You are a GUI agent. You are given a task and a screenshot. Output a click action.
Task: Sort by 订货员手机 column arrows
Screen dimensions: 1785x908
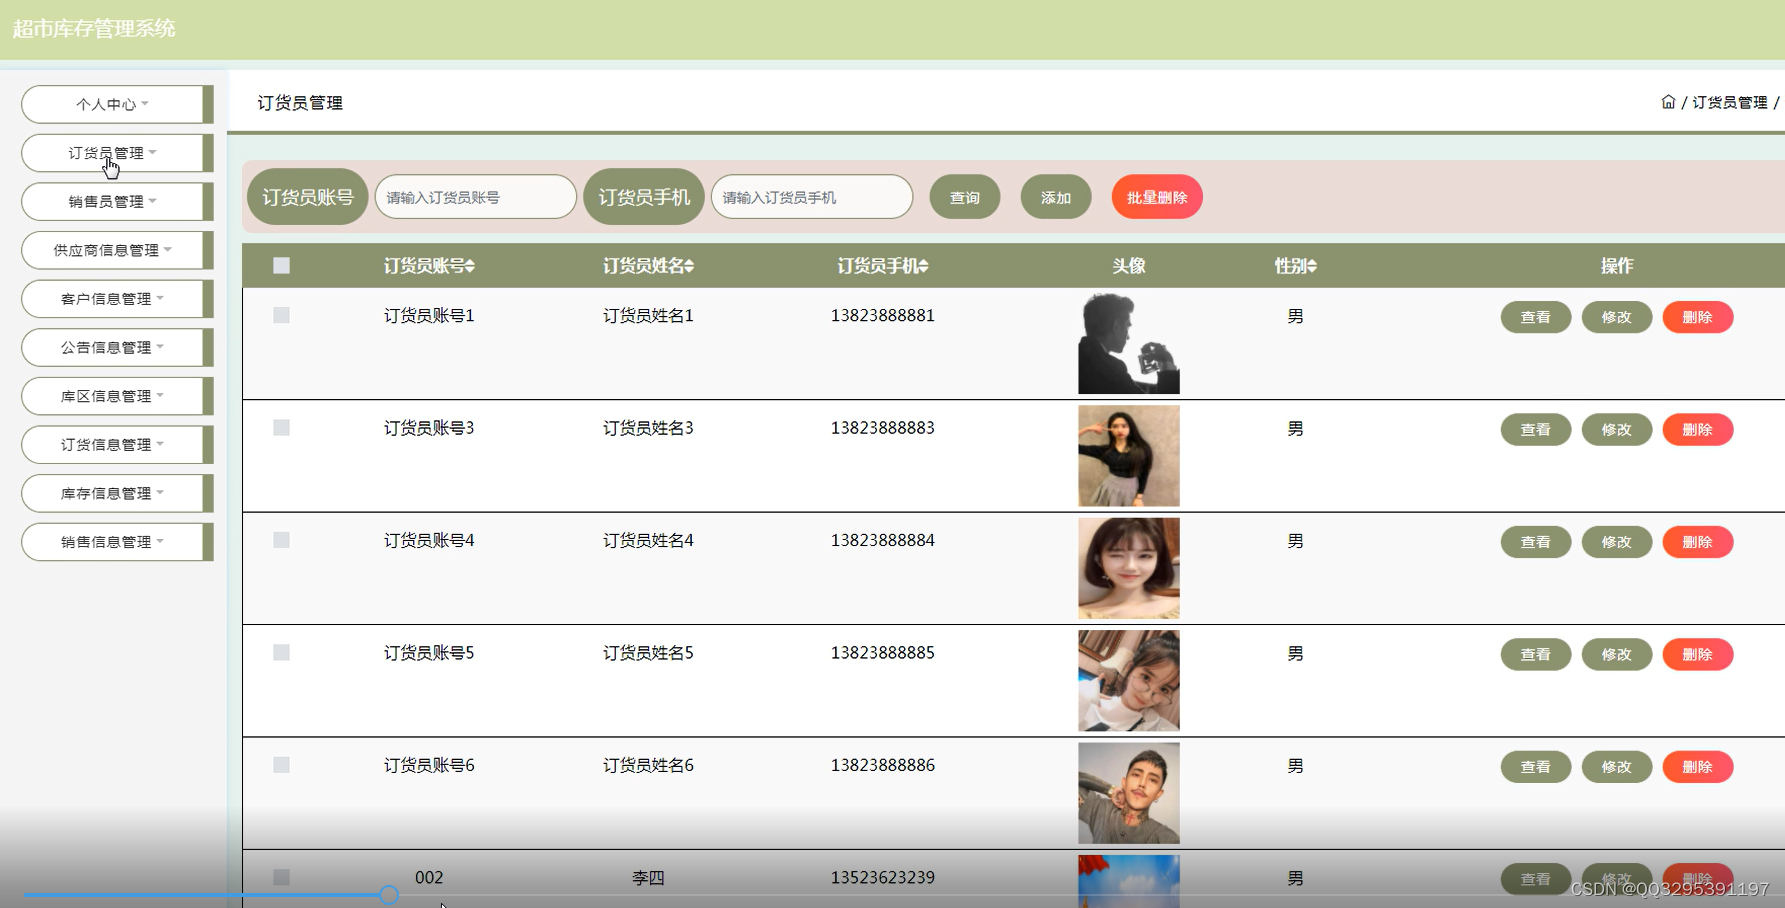coord(923,266)
